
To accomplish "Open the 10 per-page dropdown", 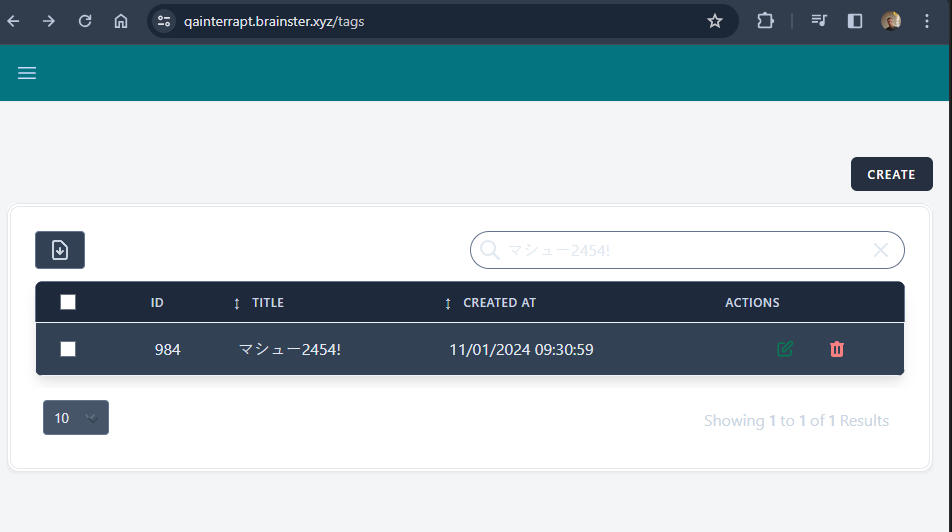I will (x=76, y=418).
